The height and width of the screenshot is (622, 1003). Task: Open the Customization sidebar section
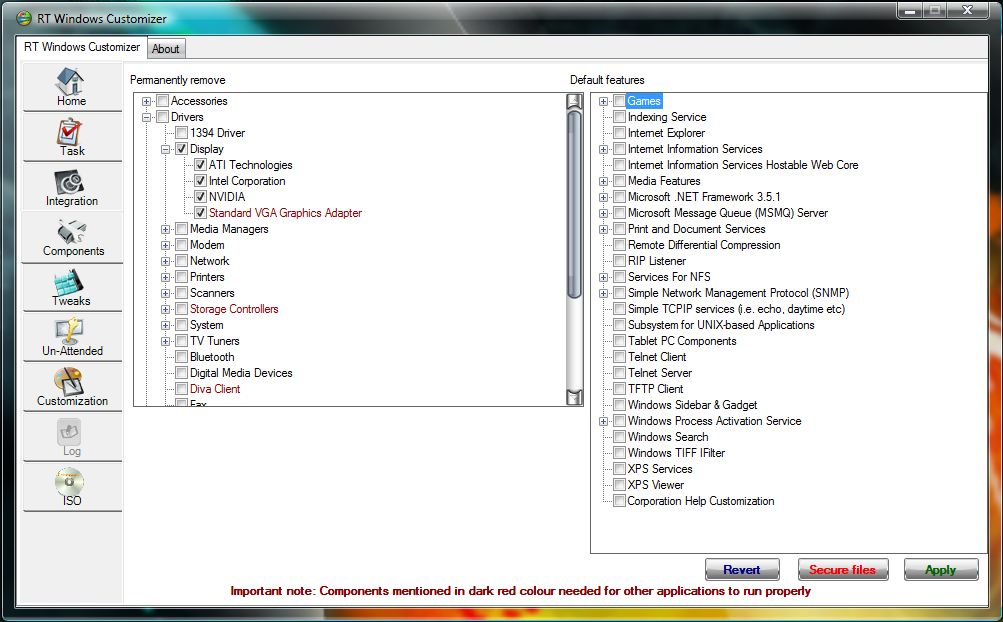pos(72,387)
